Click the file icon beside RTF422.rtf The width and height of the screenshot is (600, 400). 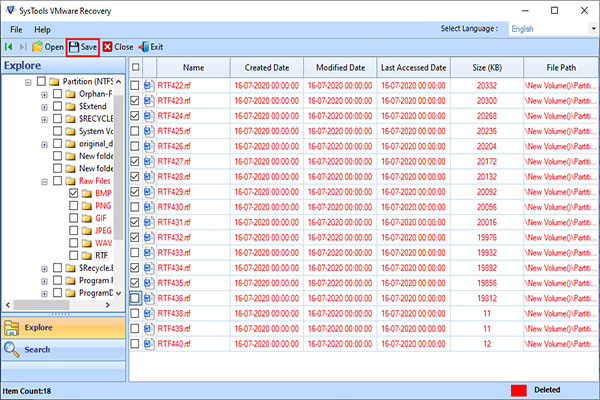[148, 86]
